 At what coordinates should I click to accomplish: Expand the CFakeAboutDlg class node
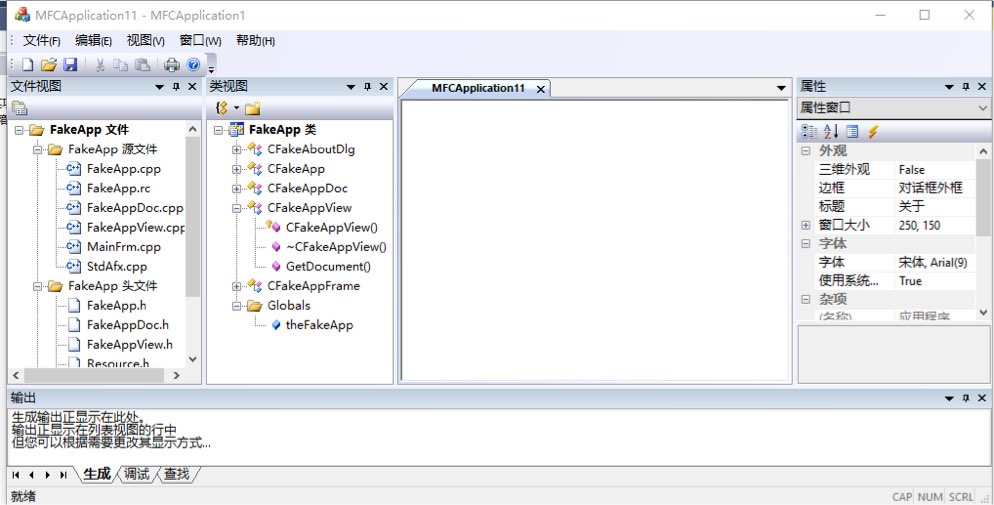236,150
